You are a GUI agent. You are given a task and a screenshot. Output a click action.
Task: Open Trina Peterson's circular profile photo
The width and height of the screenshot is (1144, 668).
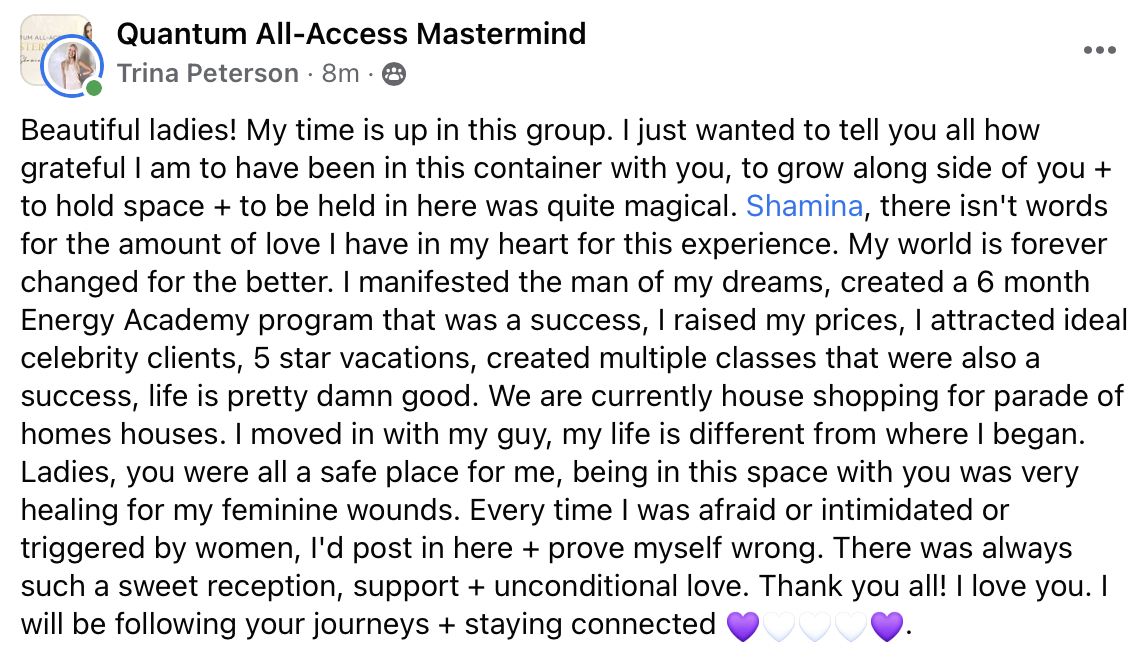pyautogui.click(x=71, y=62)
